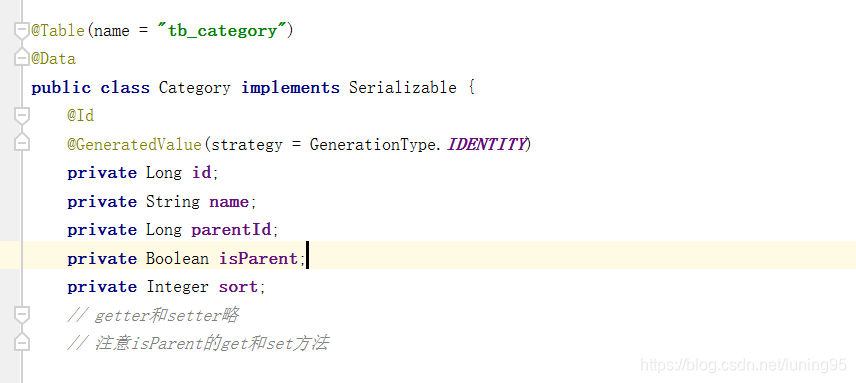Click the @Id annotation
This screenshot has width=856, height=383.
coord(81,116)
